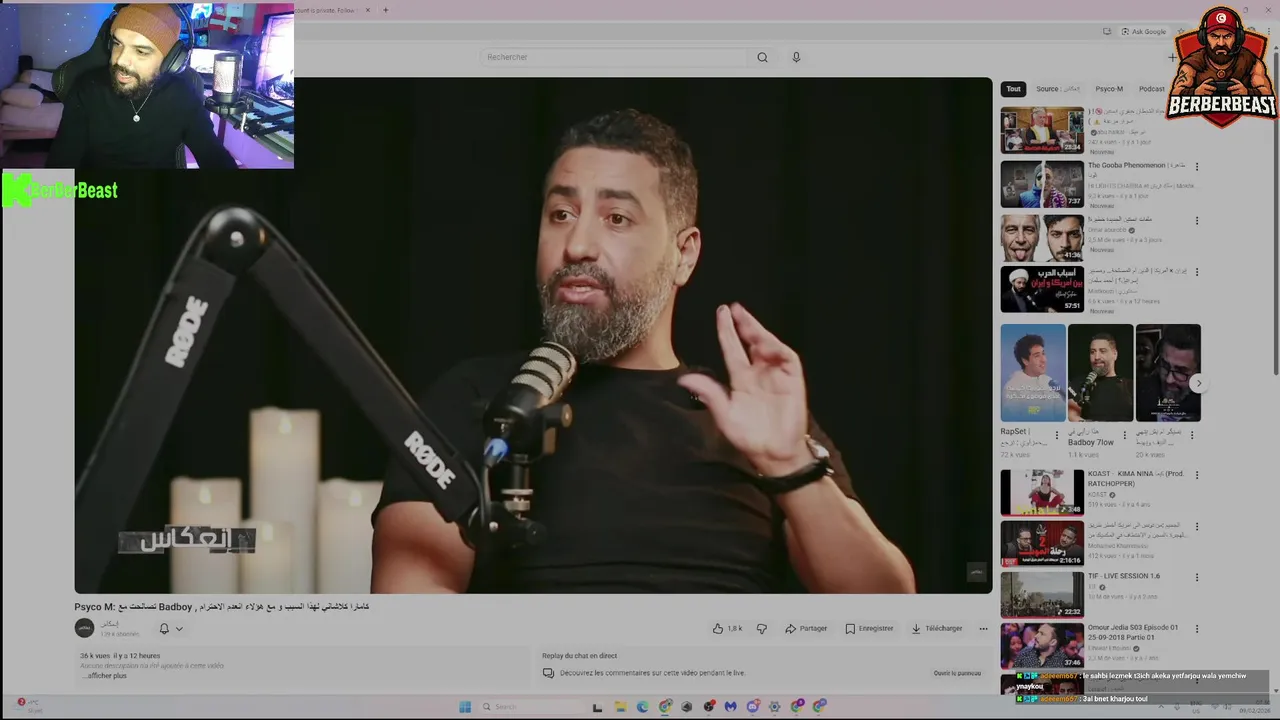The width and height of the screenshot is (1280, 720).
Task: Open the 57:51 duration video thumbnail
Action: tap(1042, 289)
